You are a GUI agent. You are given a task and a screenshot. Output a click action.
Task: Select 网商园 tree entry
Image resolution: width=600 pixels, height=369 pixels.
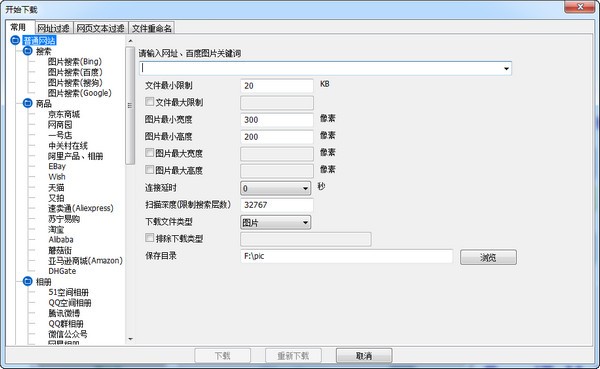tap(60, 124)
